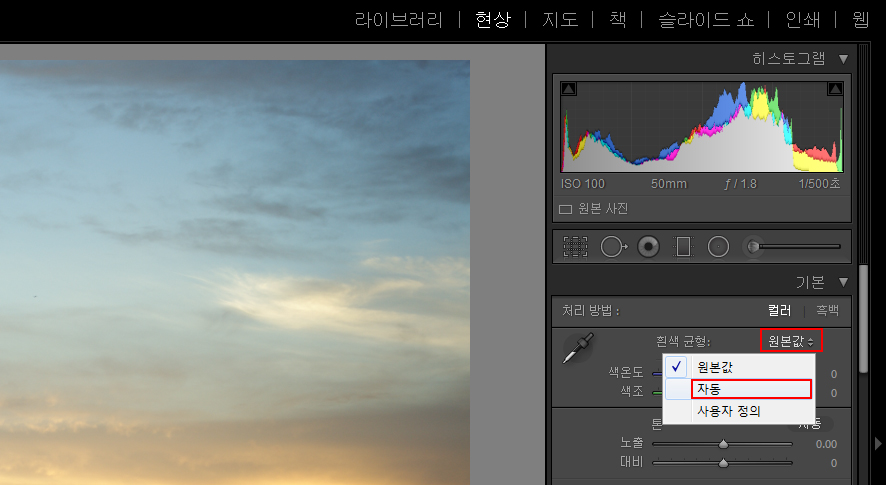Collapse the 히스토그램 panel
Image resolution: width=886 pixels, height=485 pixels.
point(844,59)
